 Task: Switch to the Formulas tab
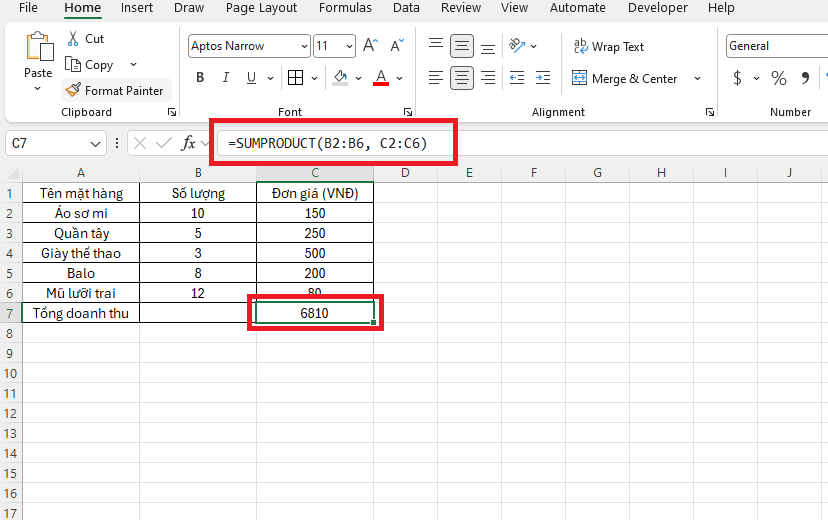[x=345, y=8]
